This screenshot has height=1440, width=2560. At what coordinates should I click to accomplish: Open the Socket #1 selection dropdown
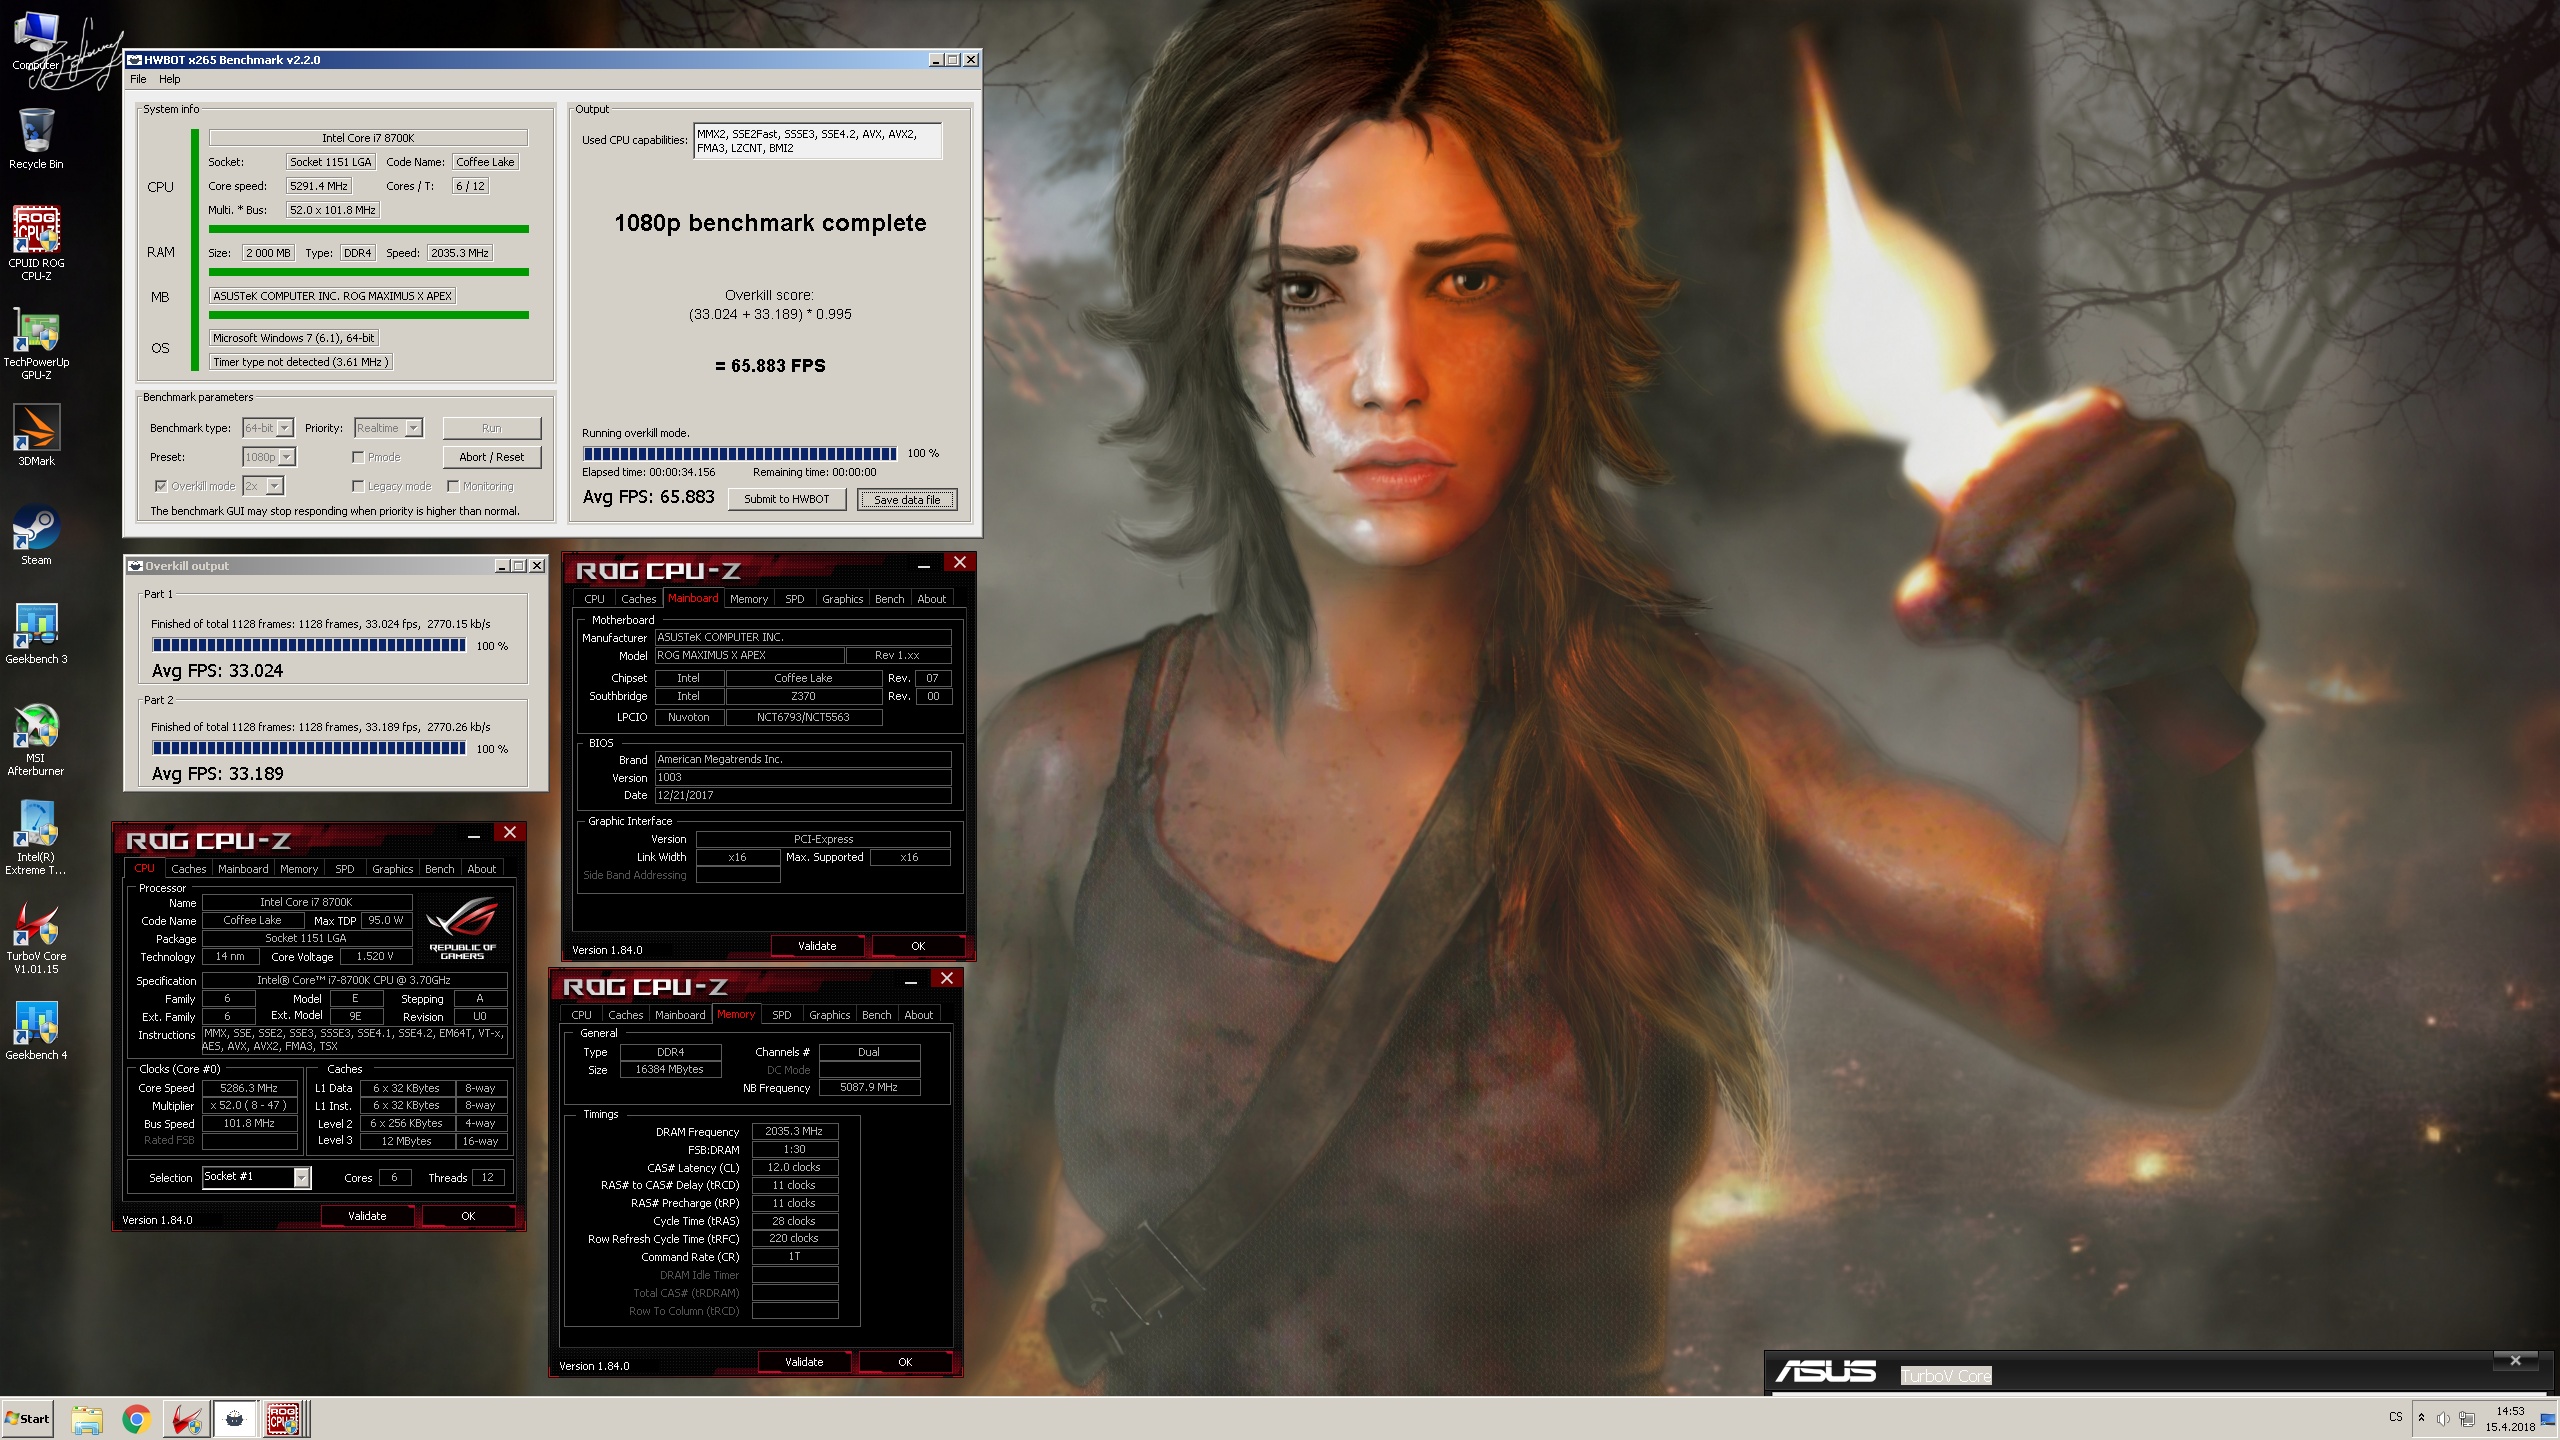(x=256, y=1177)
